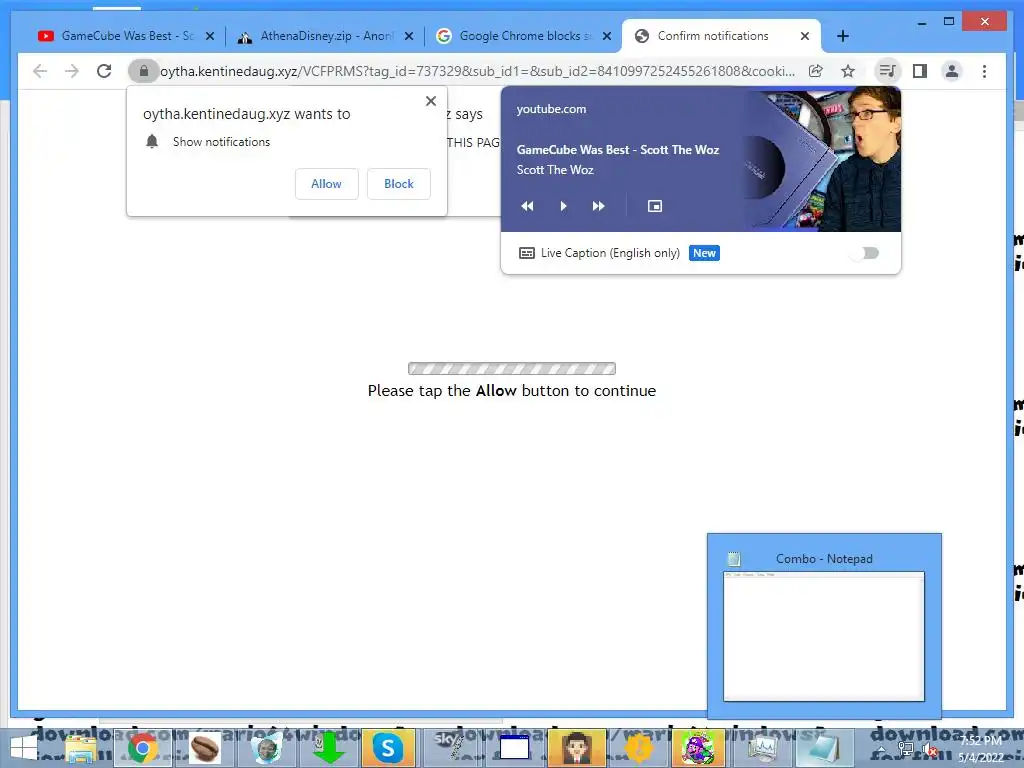This screenshot has height=768, width=1024.
Task: Click the 'Scott The Woz' artist label
Action: click(x=555, y=170)
